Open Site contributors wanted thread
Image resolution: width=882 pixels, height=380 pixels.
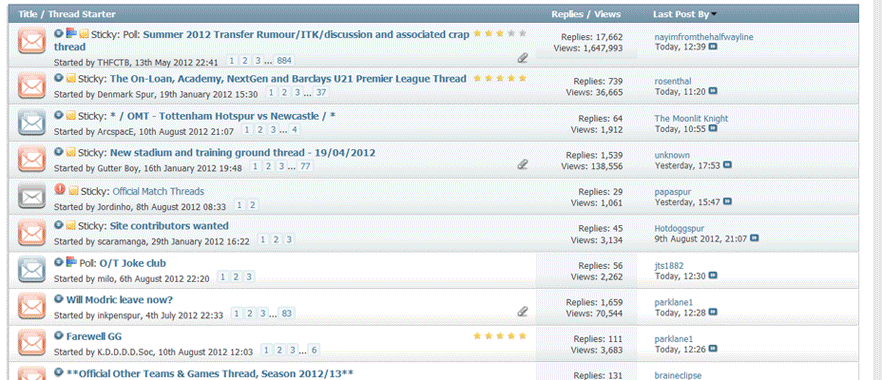coord(169,226)
